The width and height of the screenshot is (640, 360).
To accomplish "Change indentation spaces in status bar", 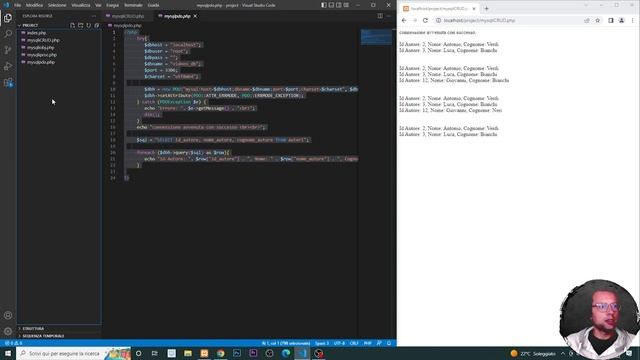I will click(322, 343).
